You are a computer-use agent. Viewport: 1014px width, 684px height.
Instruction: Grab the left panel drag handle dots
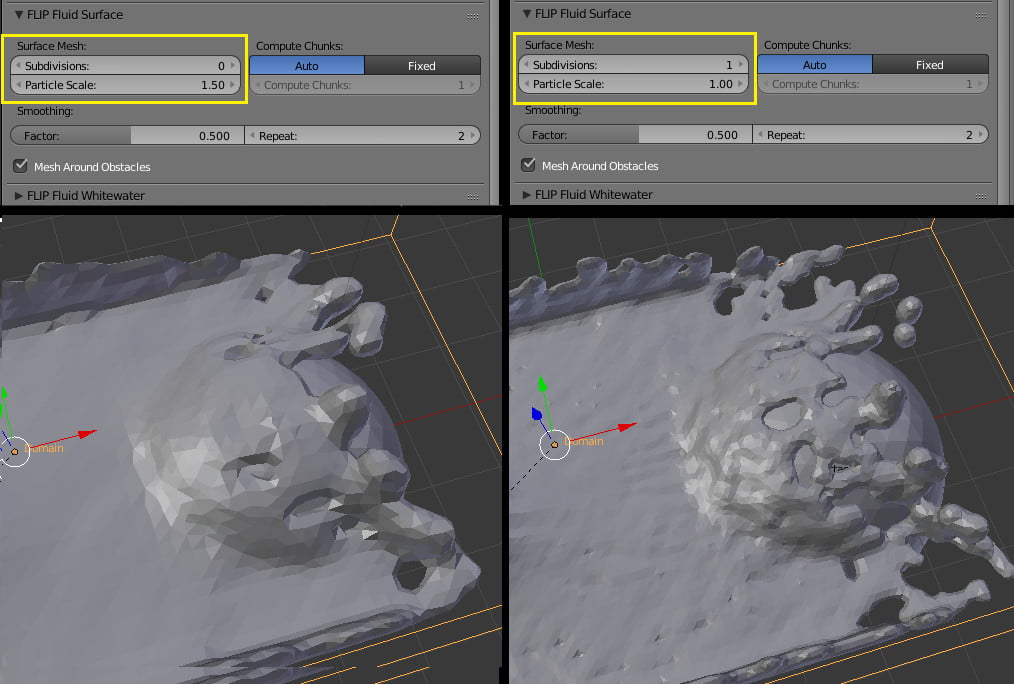[473, 16]
